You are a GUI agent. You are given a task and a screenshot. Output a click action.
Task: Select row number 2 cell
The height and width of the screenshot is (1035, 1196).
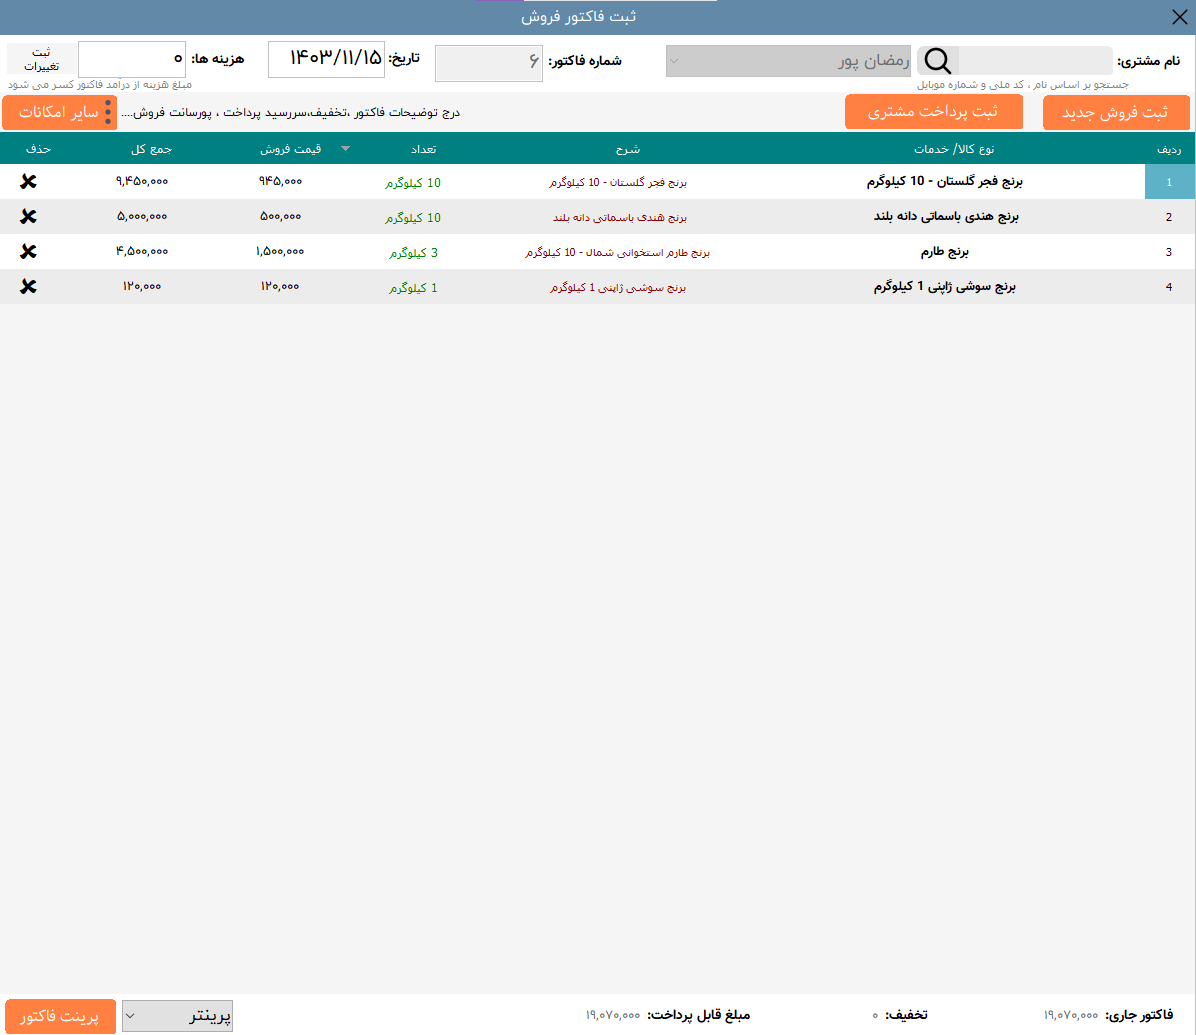tap(1169, 217)
